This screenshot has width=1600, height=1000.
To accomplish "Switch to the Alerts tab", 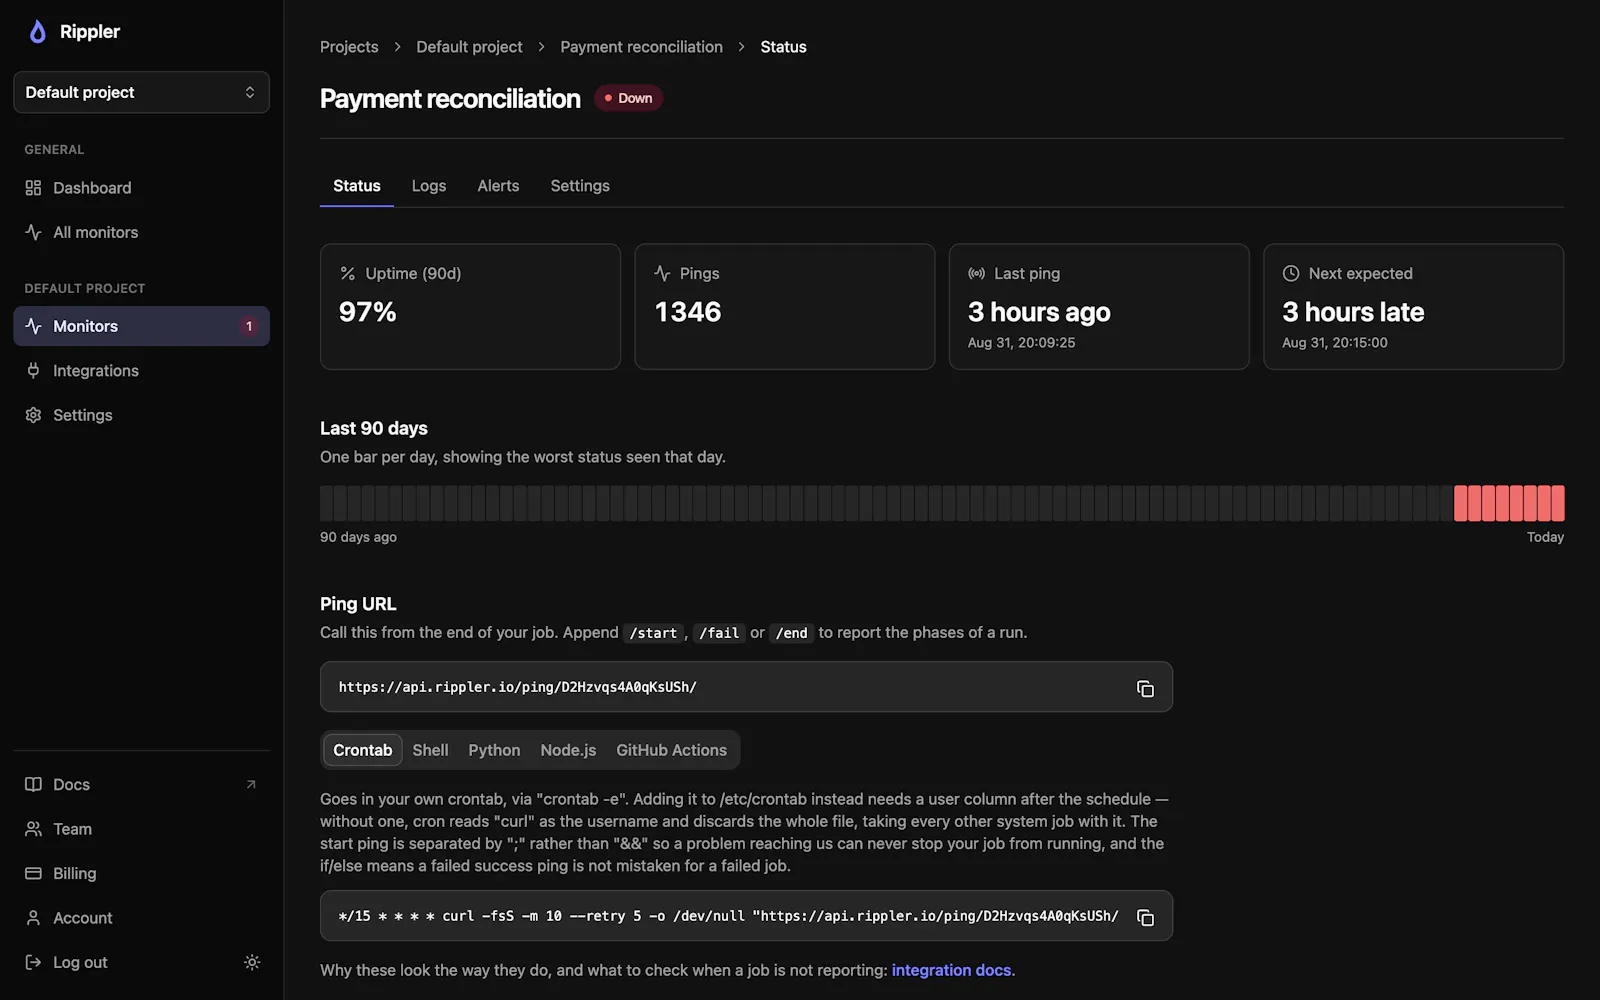I will (498, 186).
